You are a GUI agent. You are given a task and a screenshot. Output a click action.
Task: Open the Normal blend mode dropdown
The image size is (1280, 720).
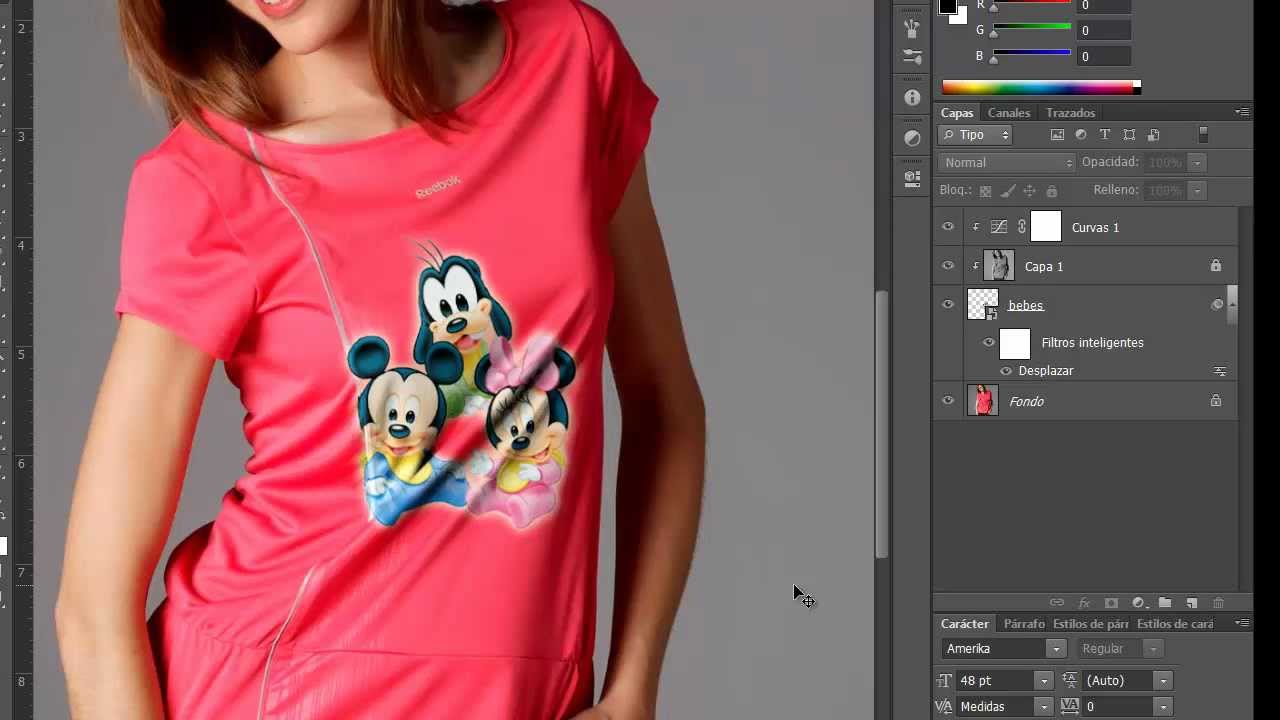point(1006,163)
